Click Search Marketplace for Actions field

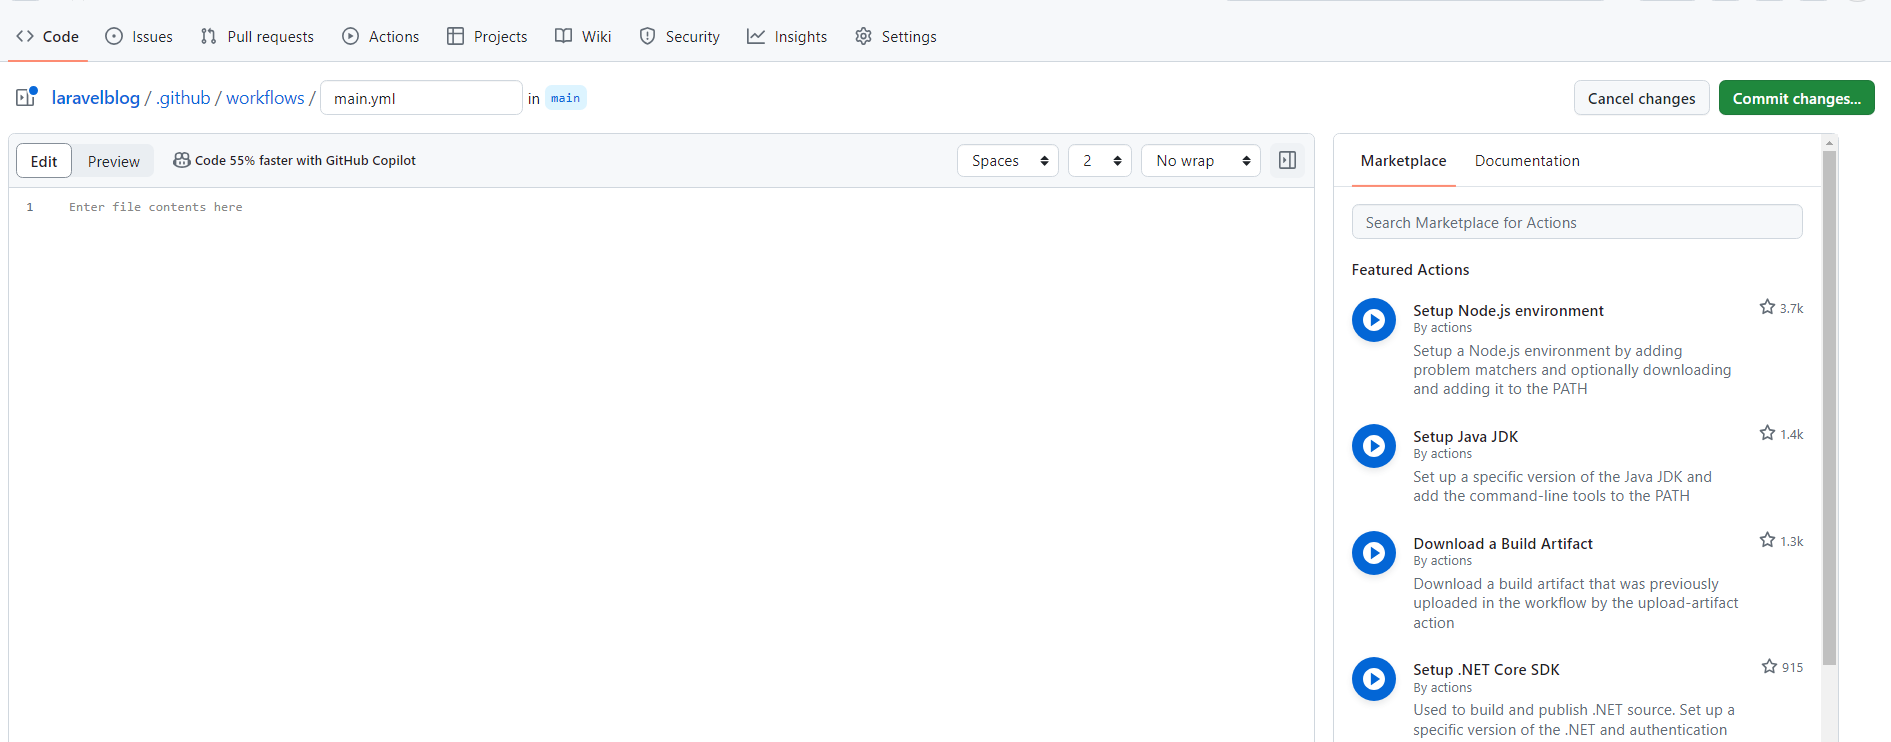pyautogui.click(x=1577, y=222)
